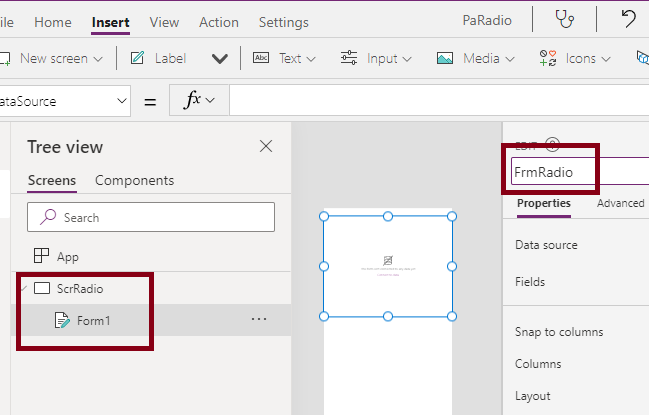
Task: Open the Action menu tab
Action: click(x=219, y=22)
